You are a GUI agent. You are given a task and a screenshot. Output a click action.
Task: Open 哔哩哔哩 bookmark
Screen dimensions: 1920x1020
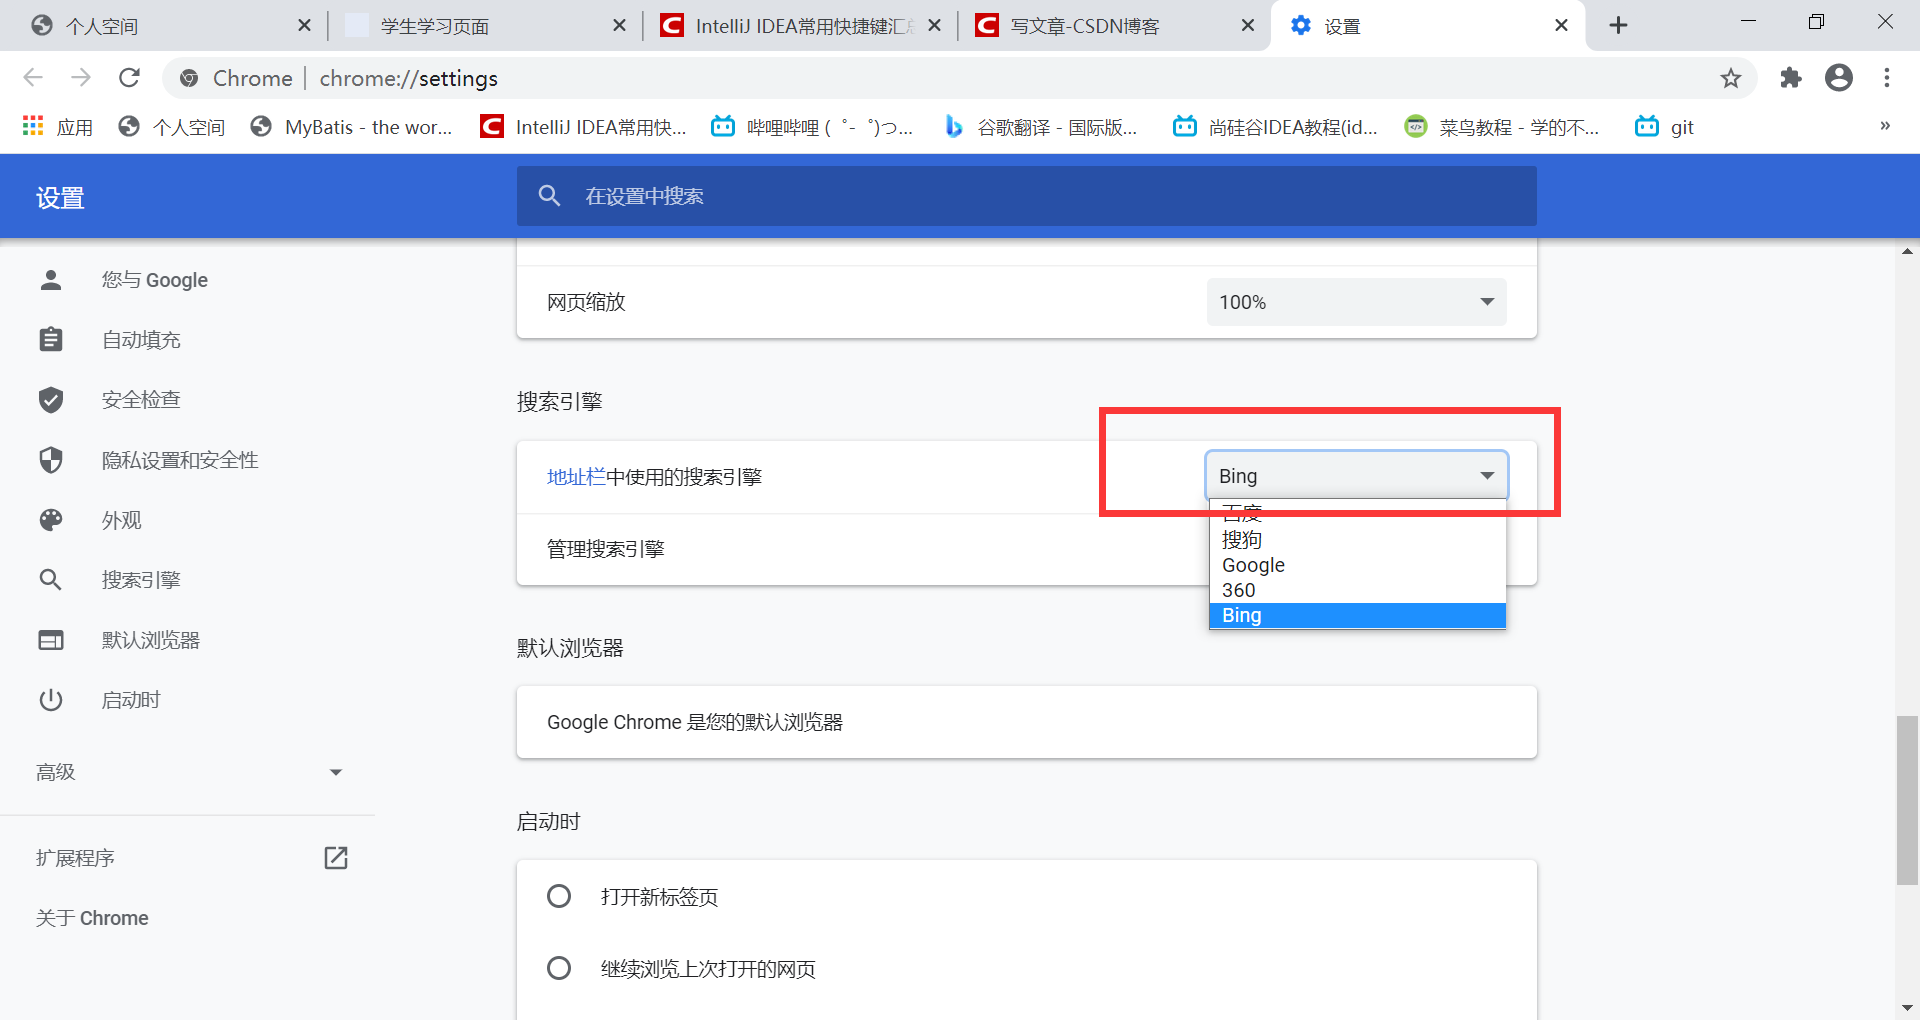coord(812,127)
